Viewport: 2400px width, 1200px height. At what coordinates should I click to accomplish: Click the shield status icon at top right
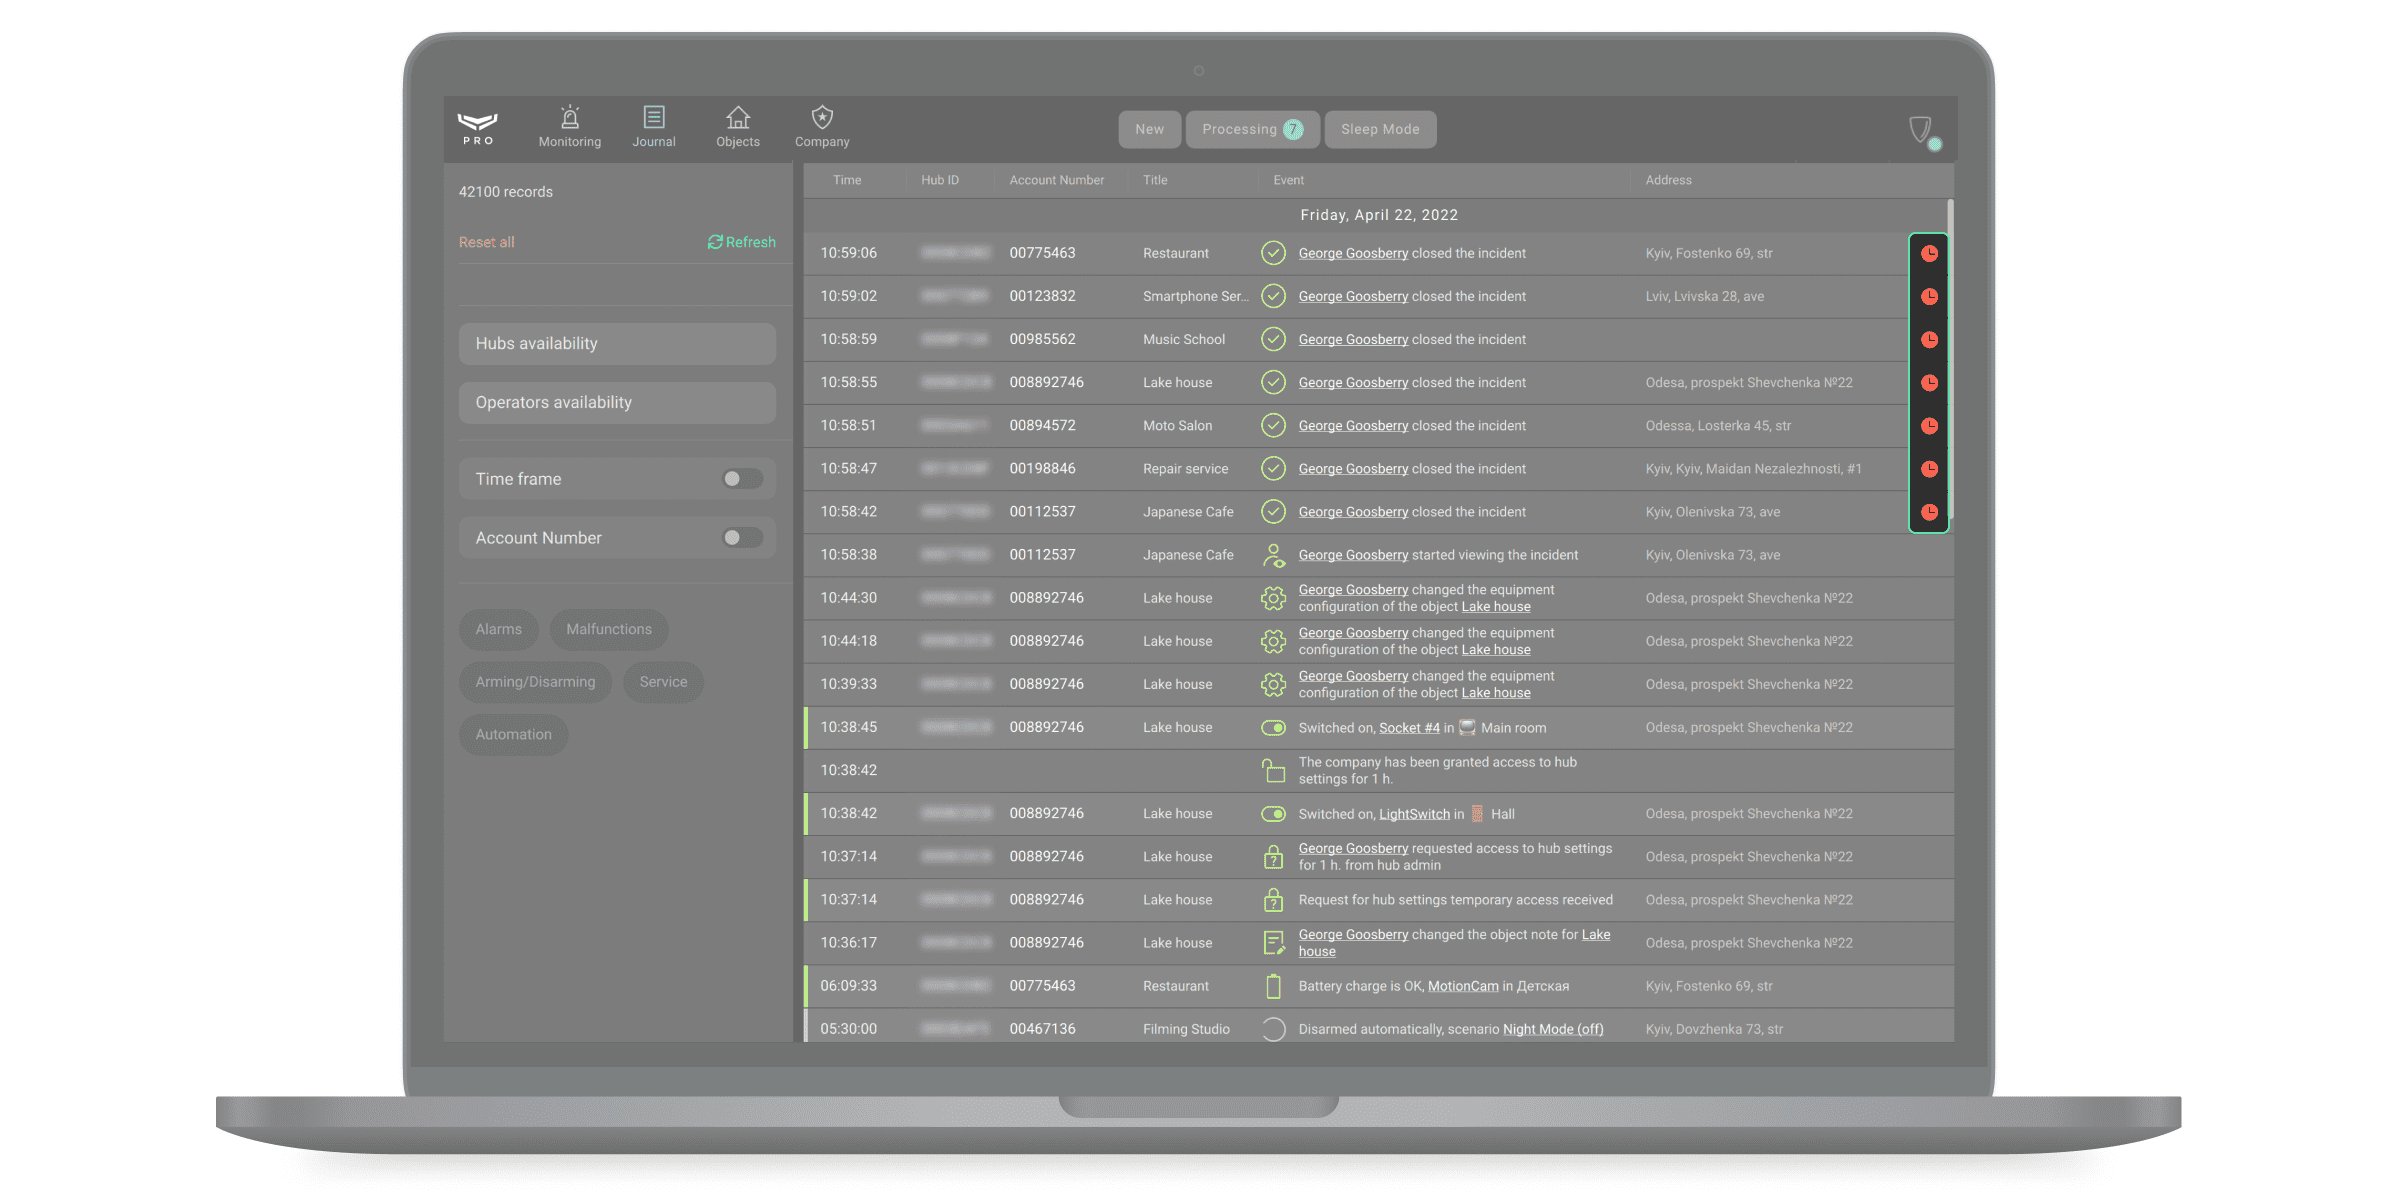point(1922,131)
